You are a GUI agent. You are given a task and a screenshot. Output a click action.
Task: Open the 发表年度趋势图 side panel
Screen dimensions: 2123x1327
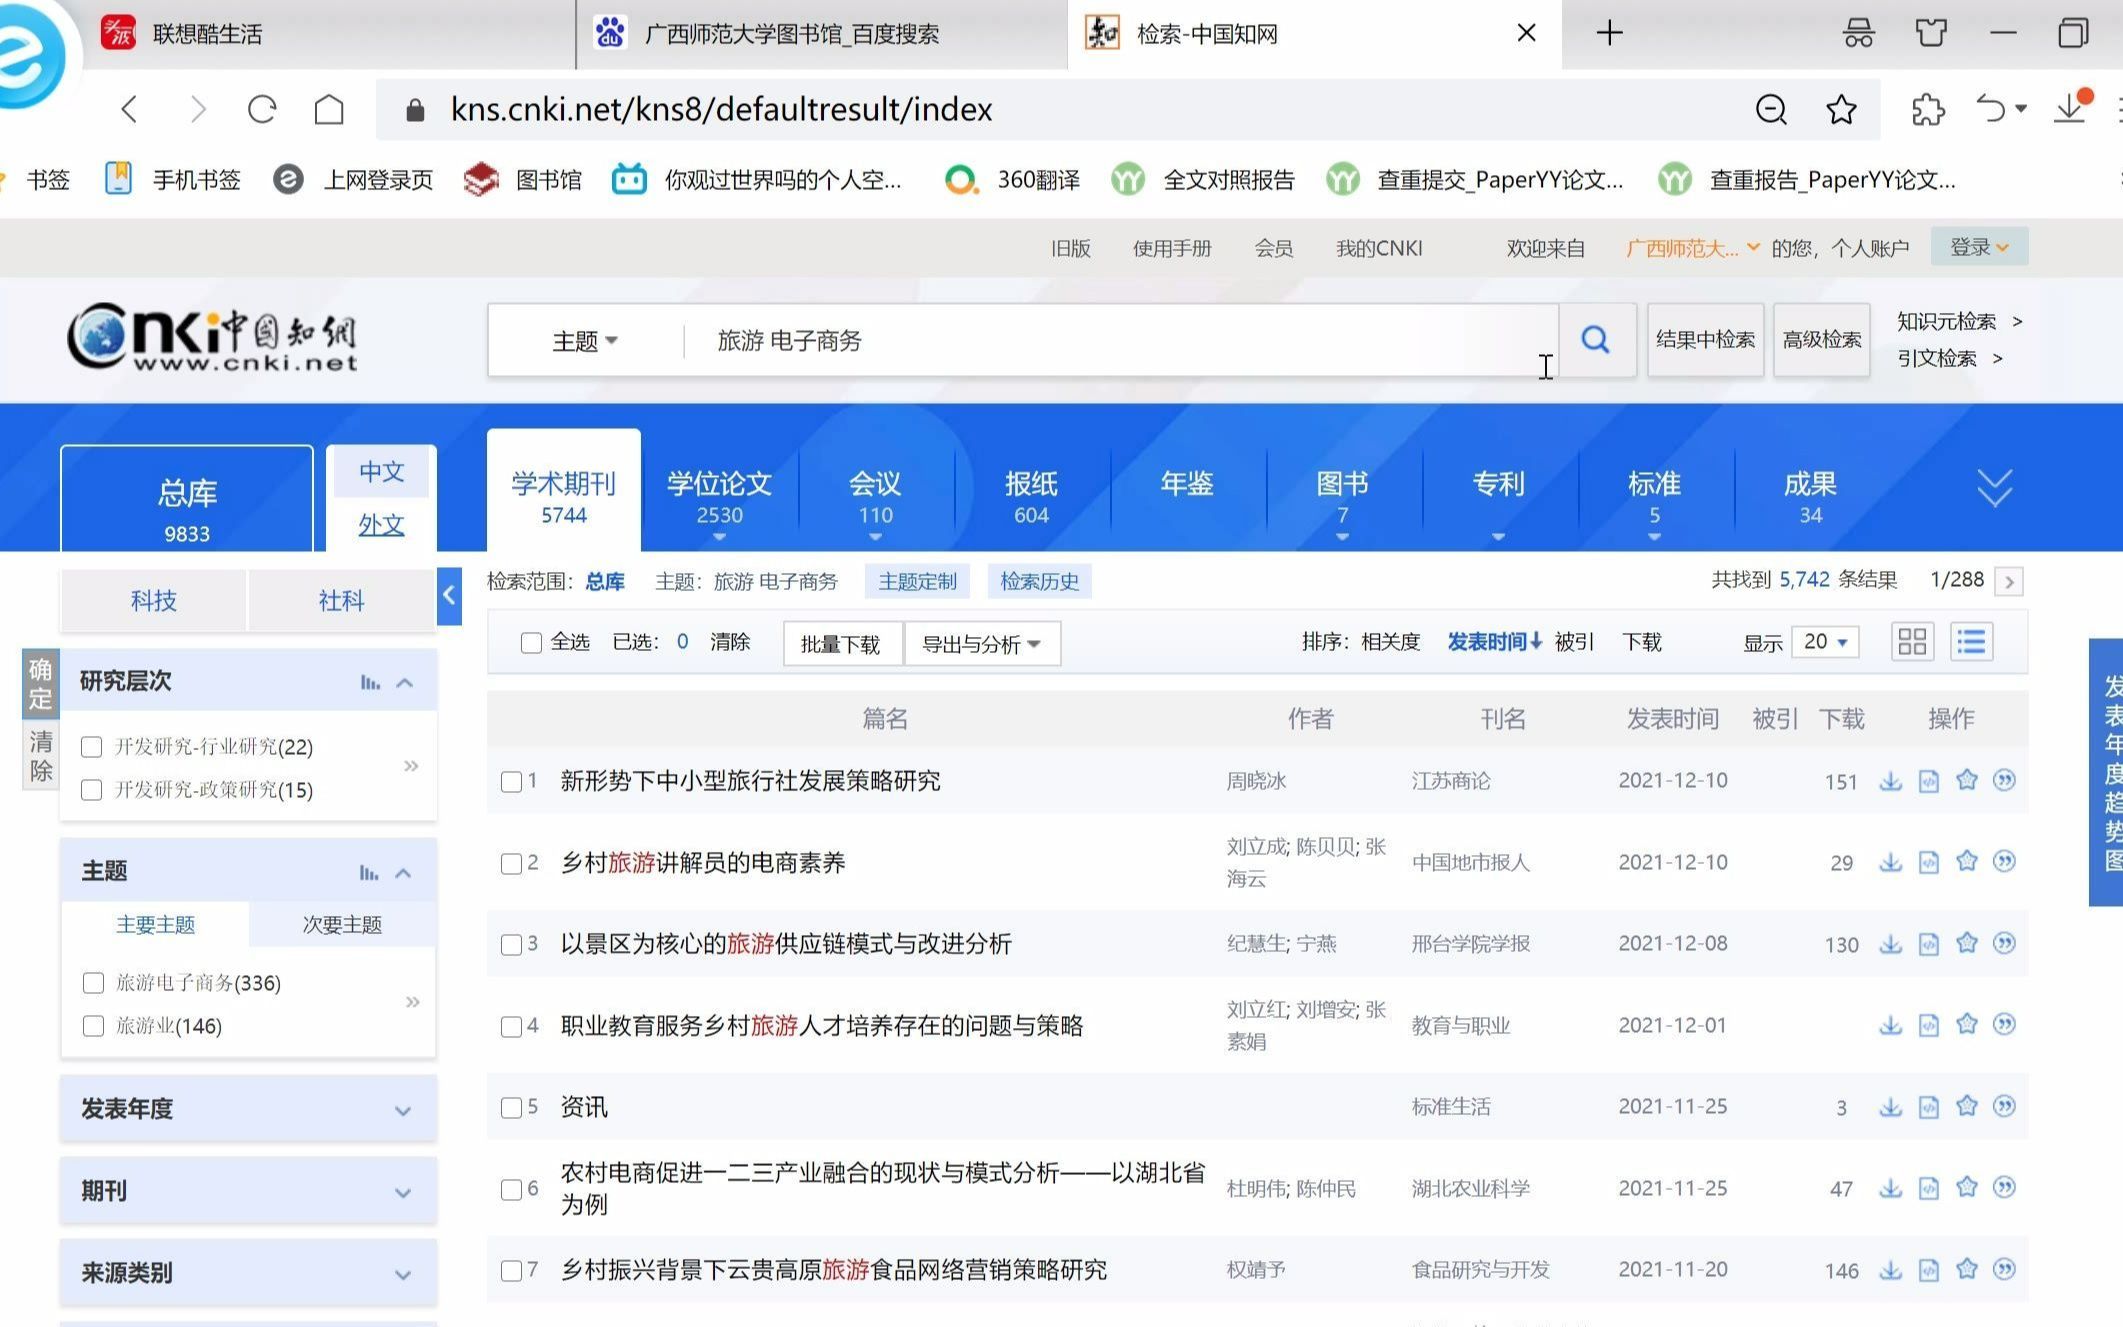tap(2107, 772)
